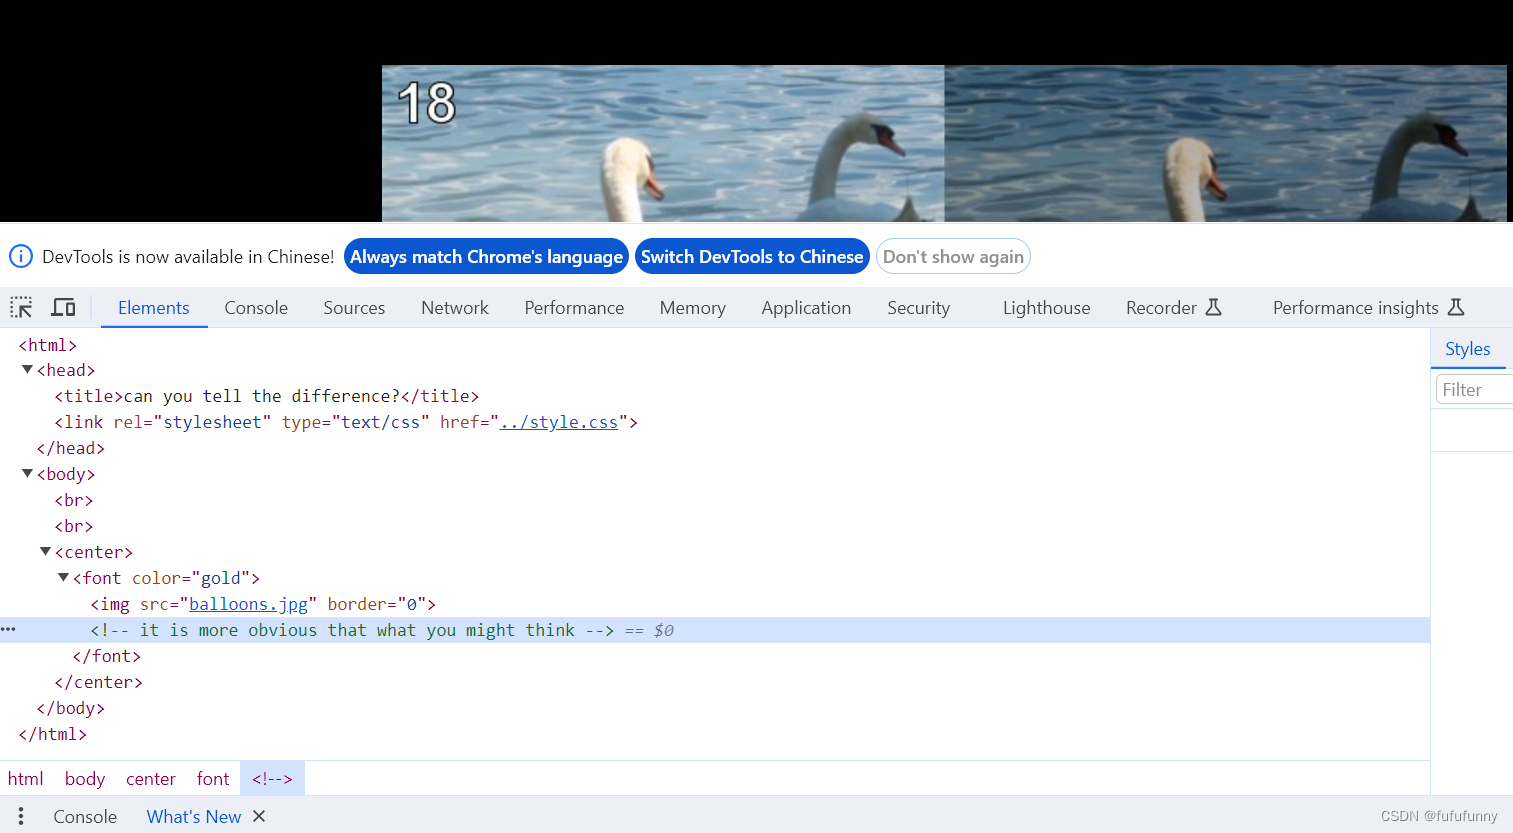The image size is (1513, 833).
Task: Open the Performance insights tab
Action: click(1368, 308)
